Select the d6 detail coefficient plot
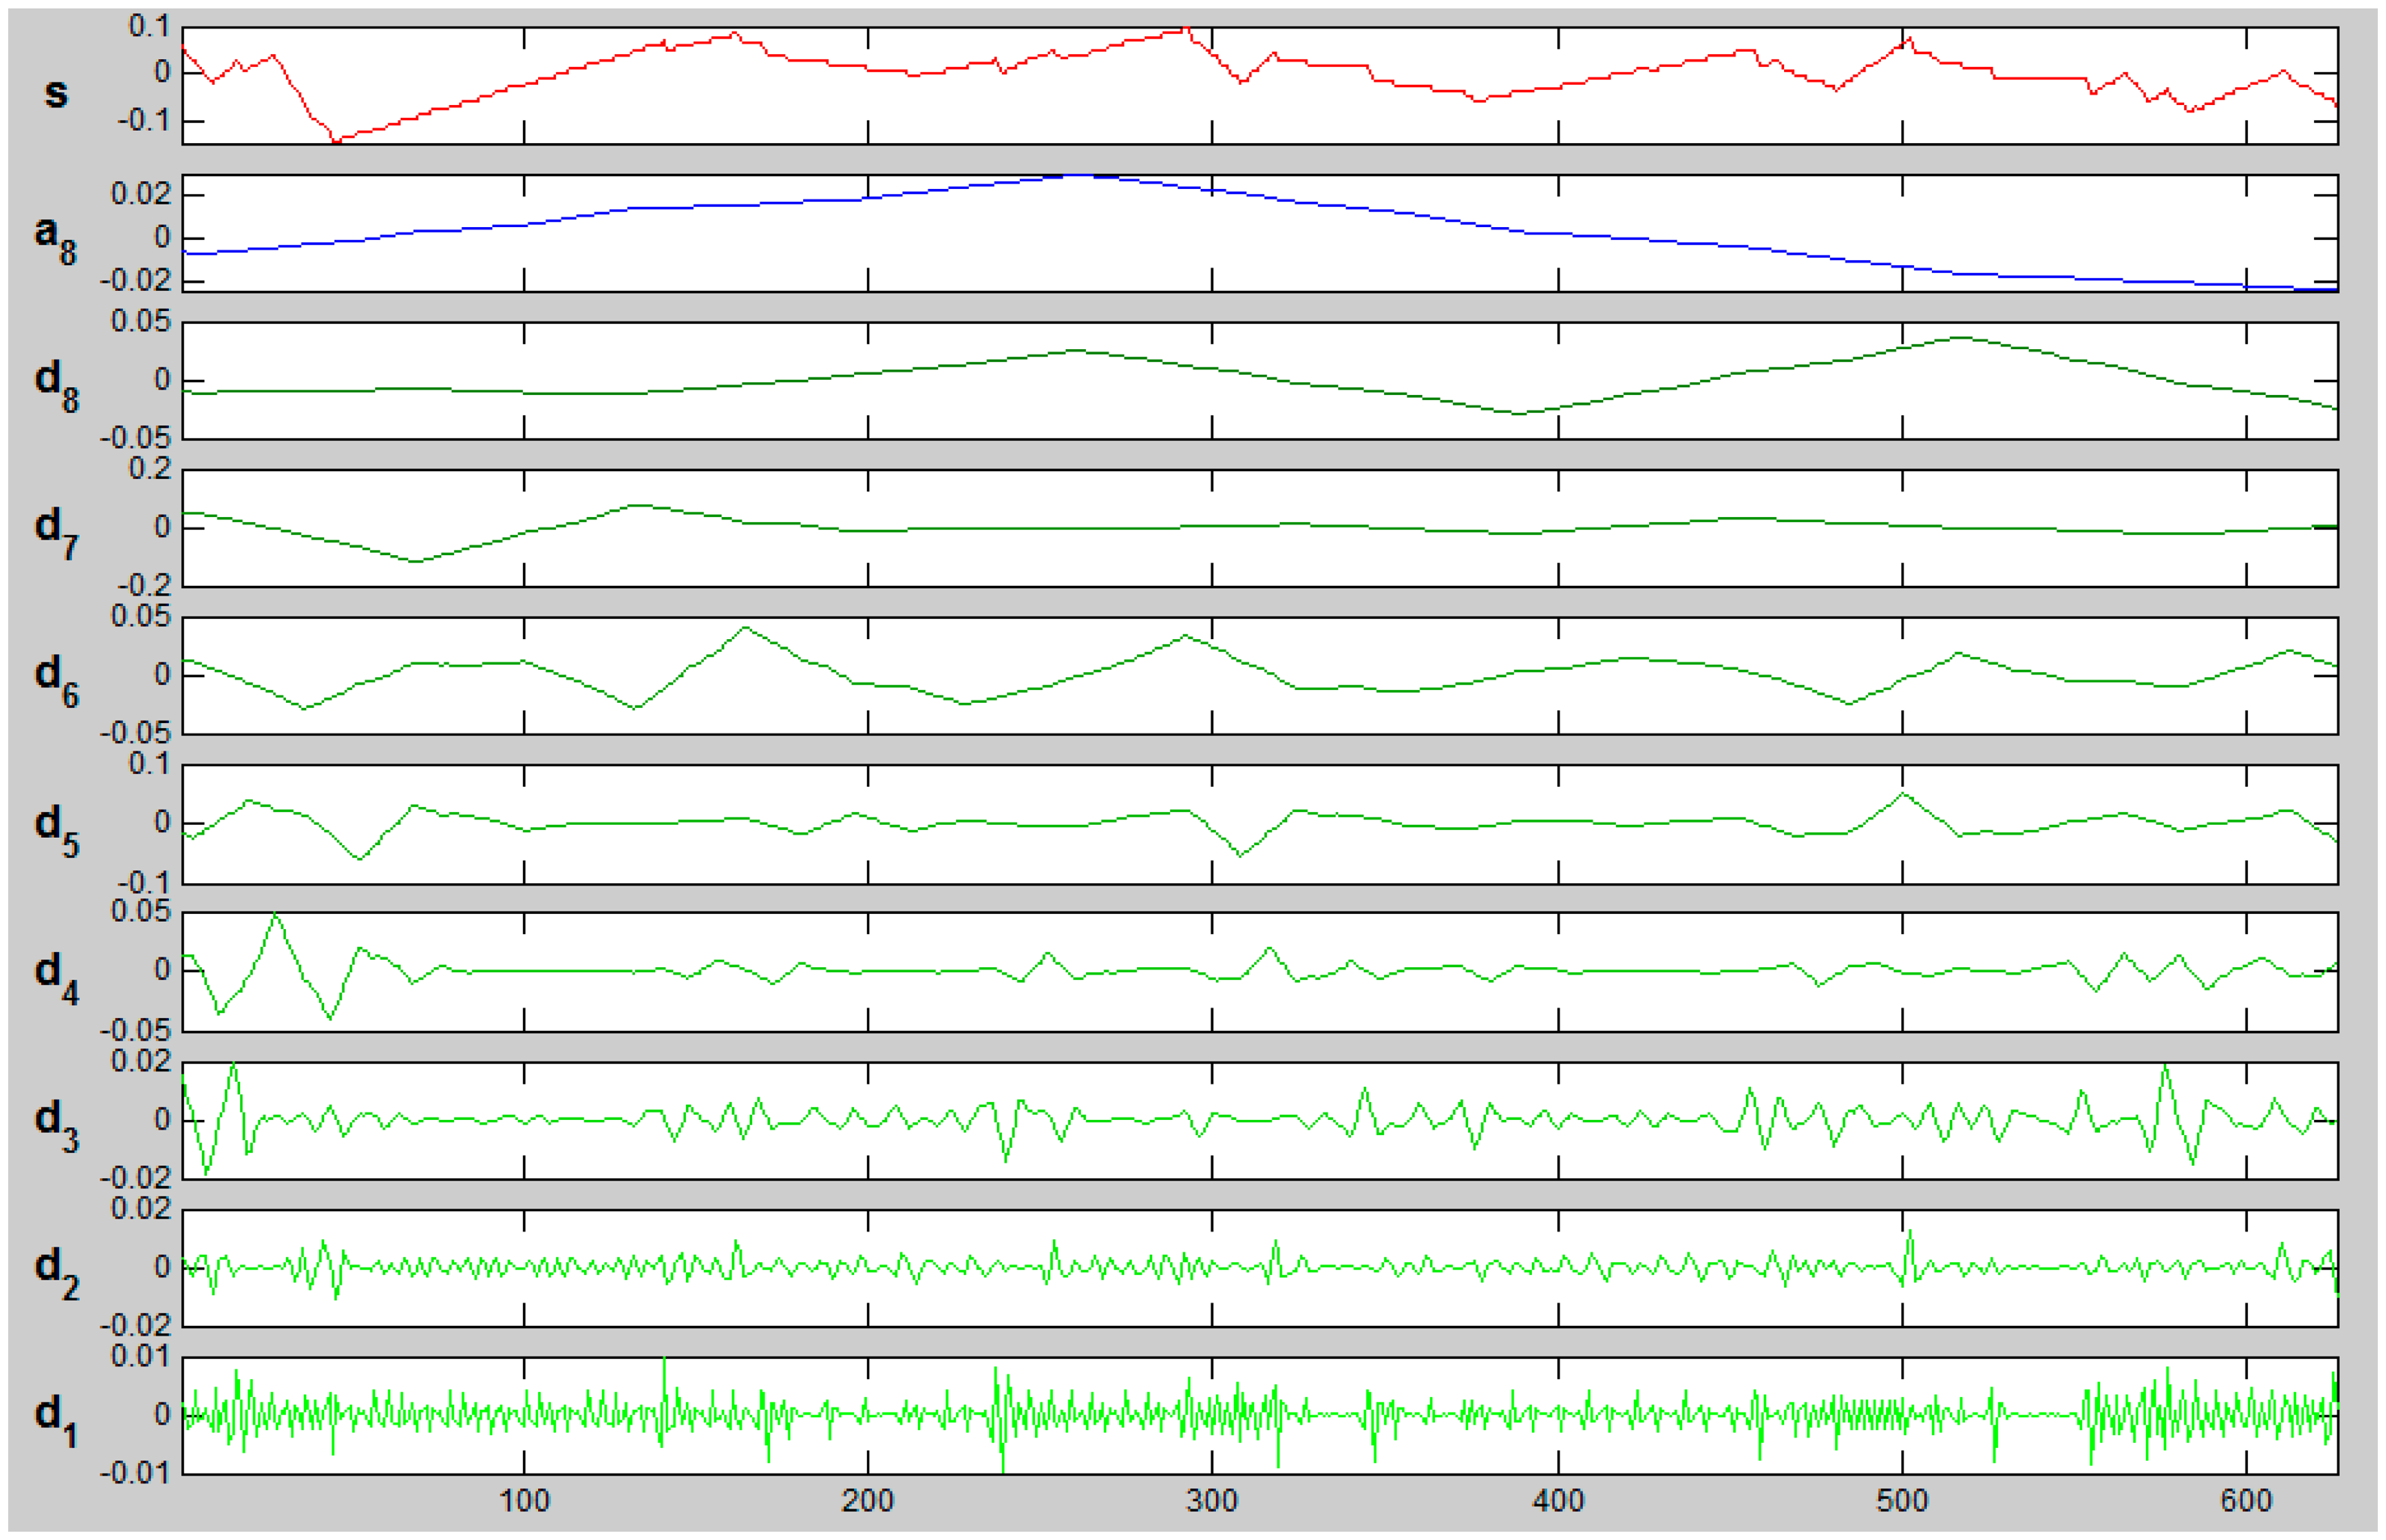The image size is (2386, 1540). pyautogui.click(x=1260, y=676)
